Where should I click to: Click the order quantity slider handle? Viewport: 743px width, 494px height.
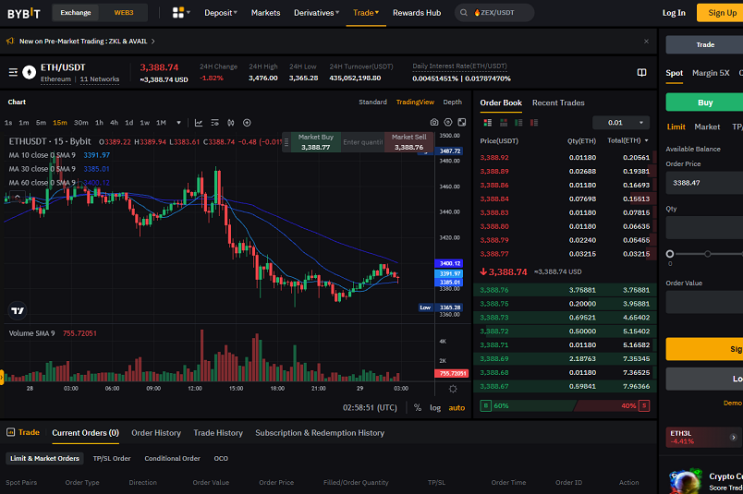(x=670, y=254)
